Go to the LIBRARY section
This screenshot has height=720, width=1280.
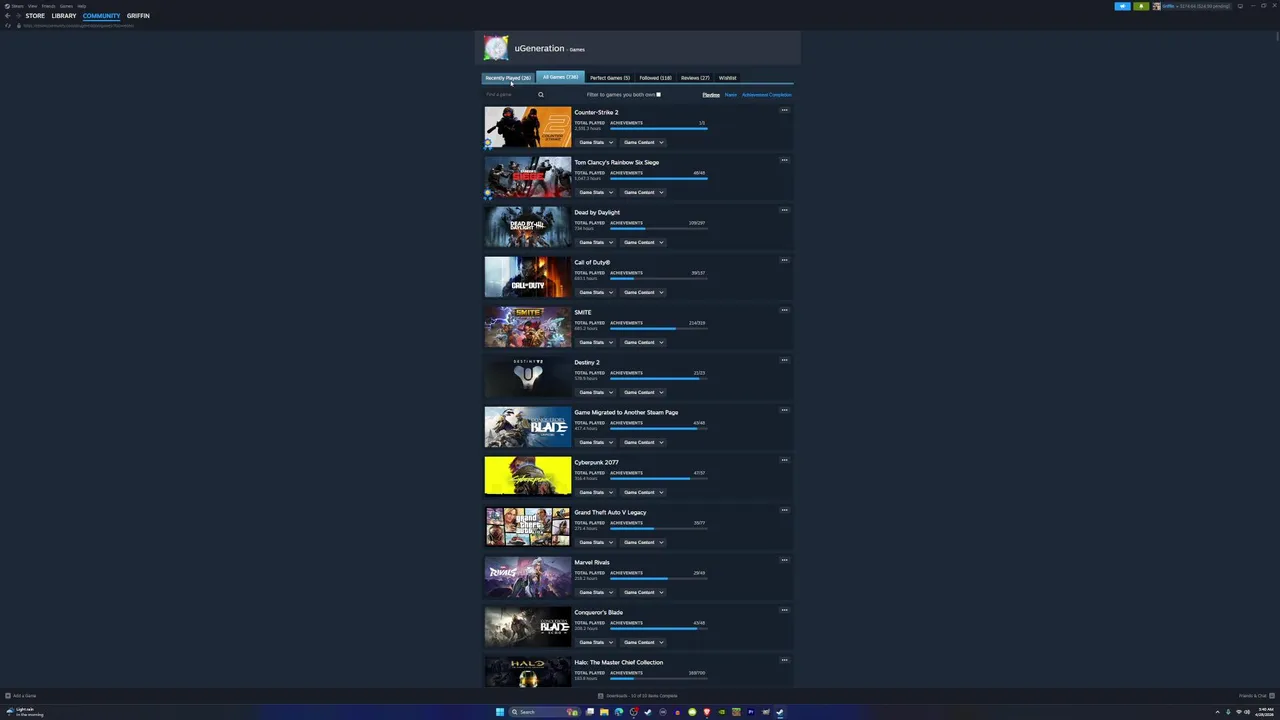pos(64,16)
